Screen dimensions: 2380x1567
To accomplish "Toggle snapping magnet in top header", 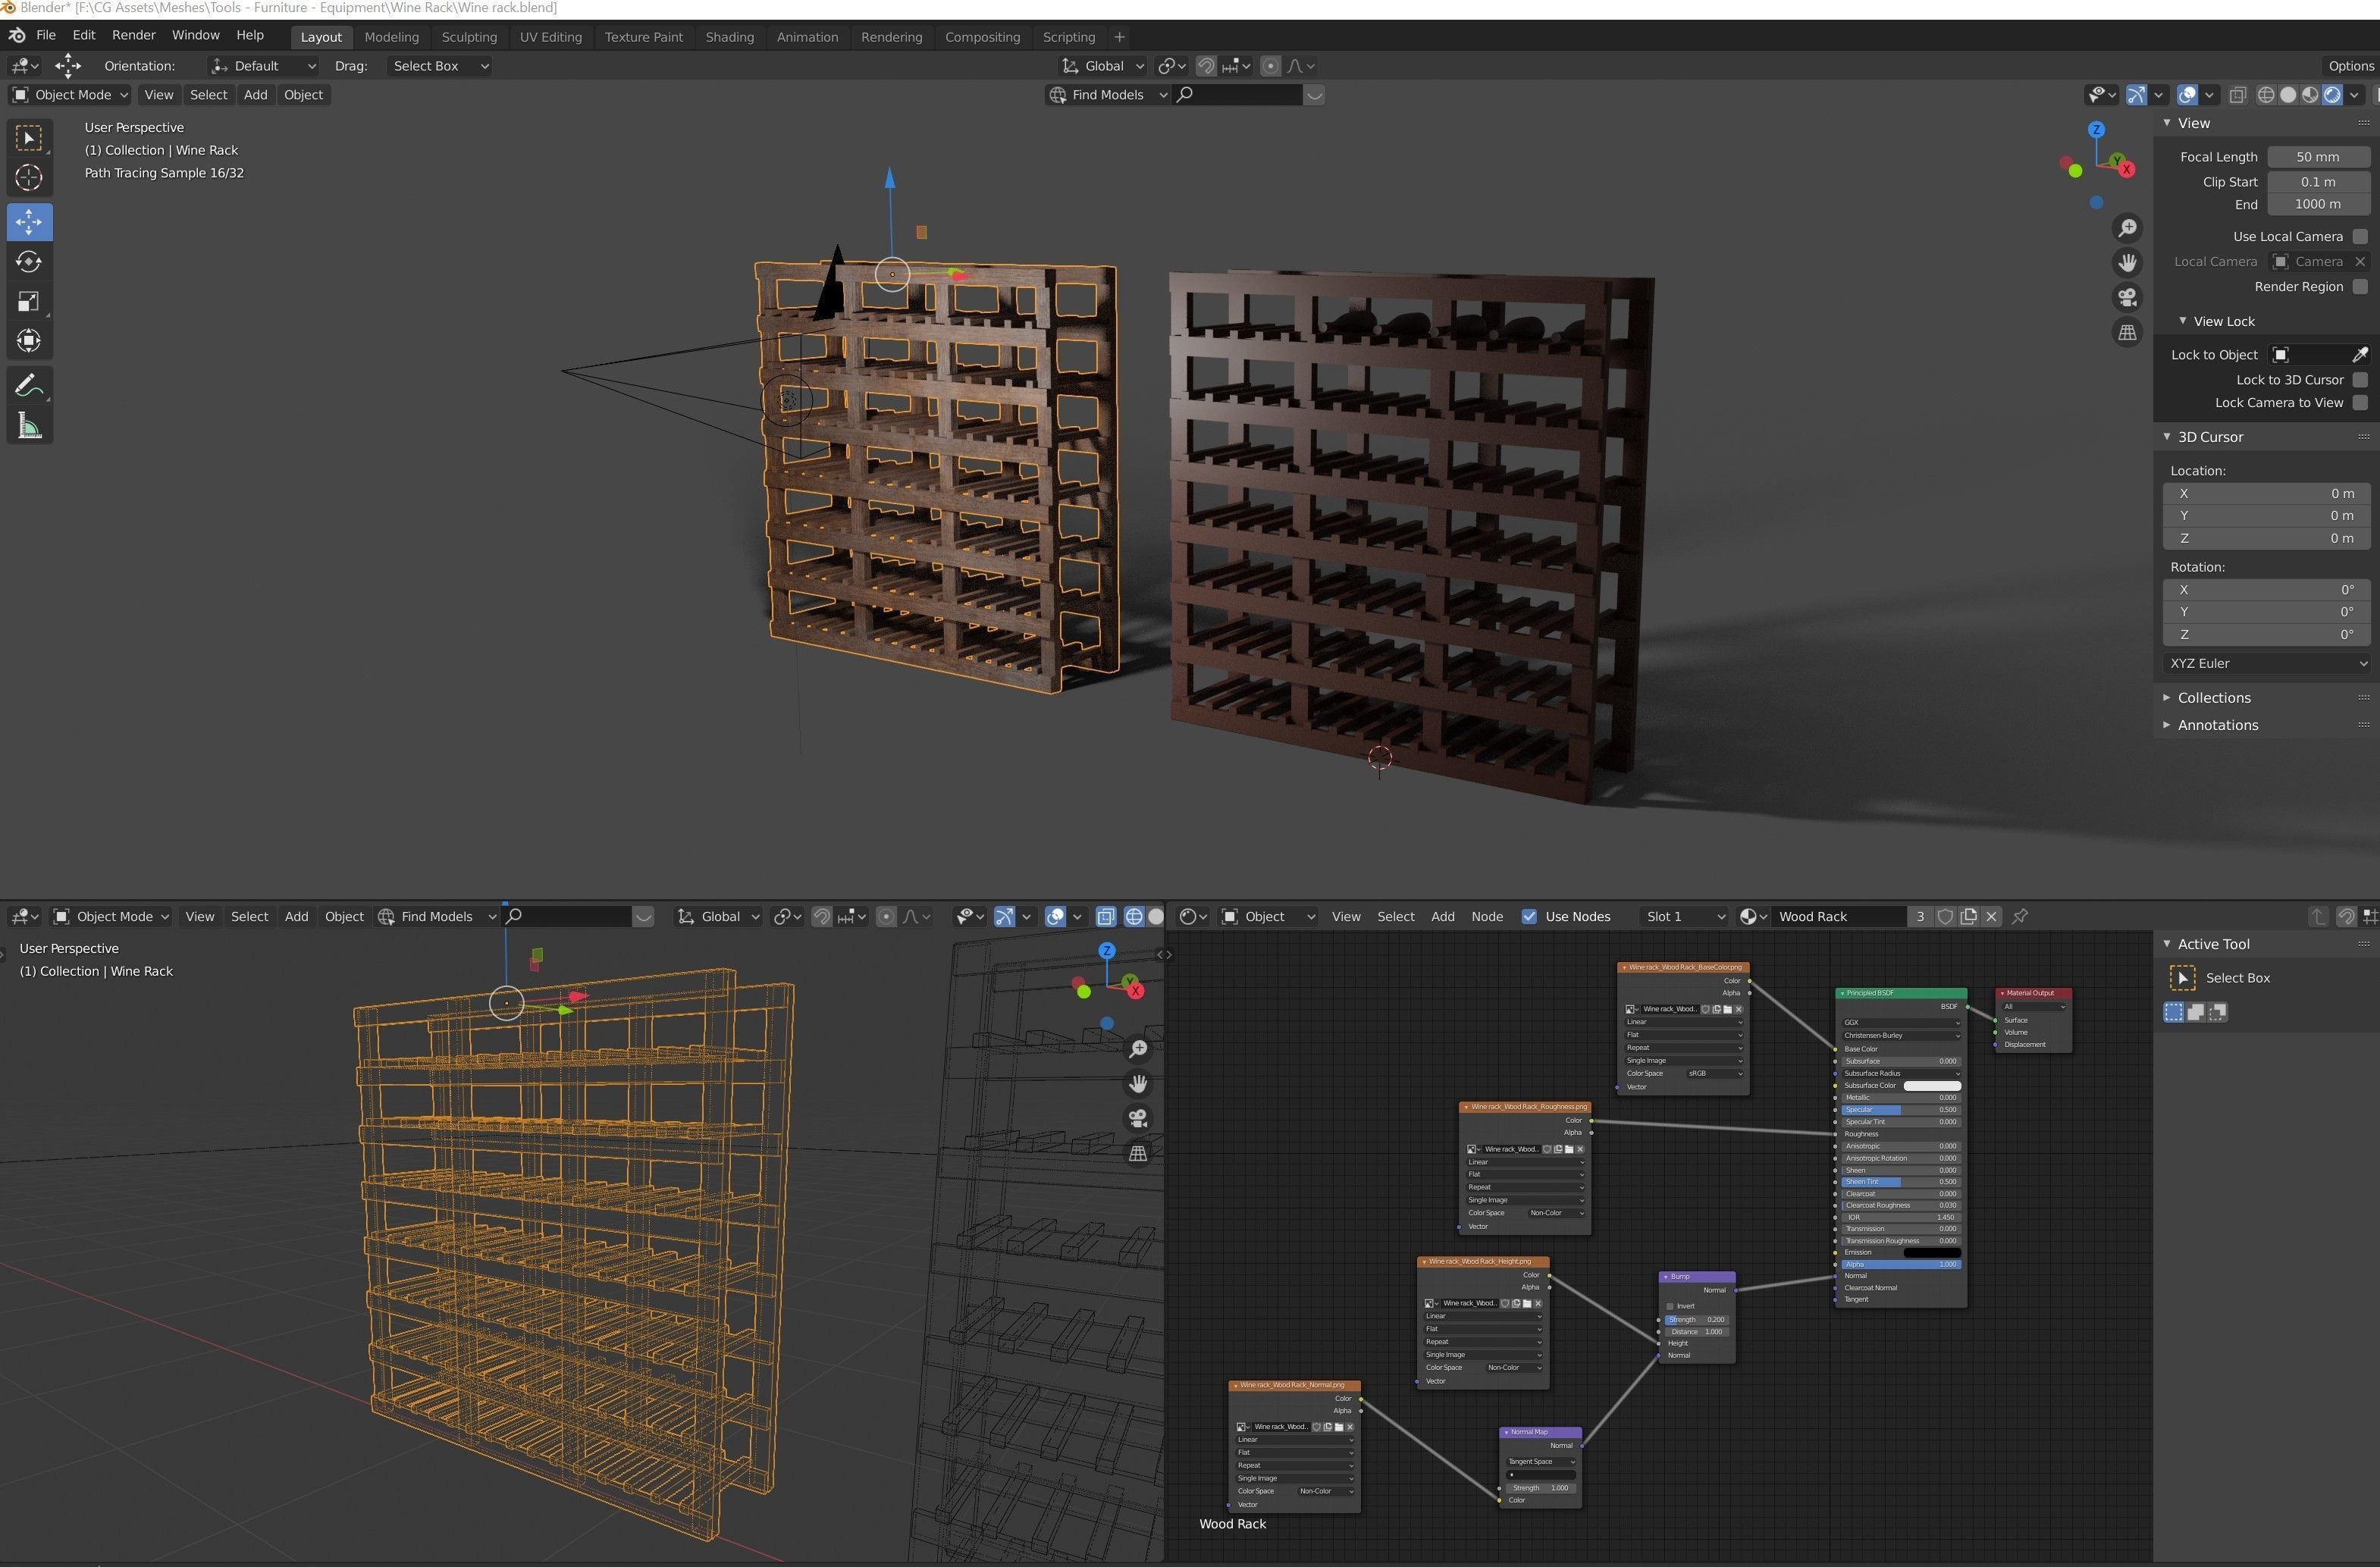I will [1207, 66].
